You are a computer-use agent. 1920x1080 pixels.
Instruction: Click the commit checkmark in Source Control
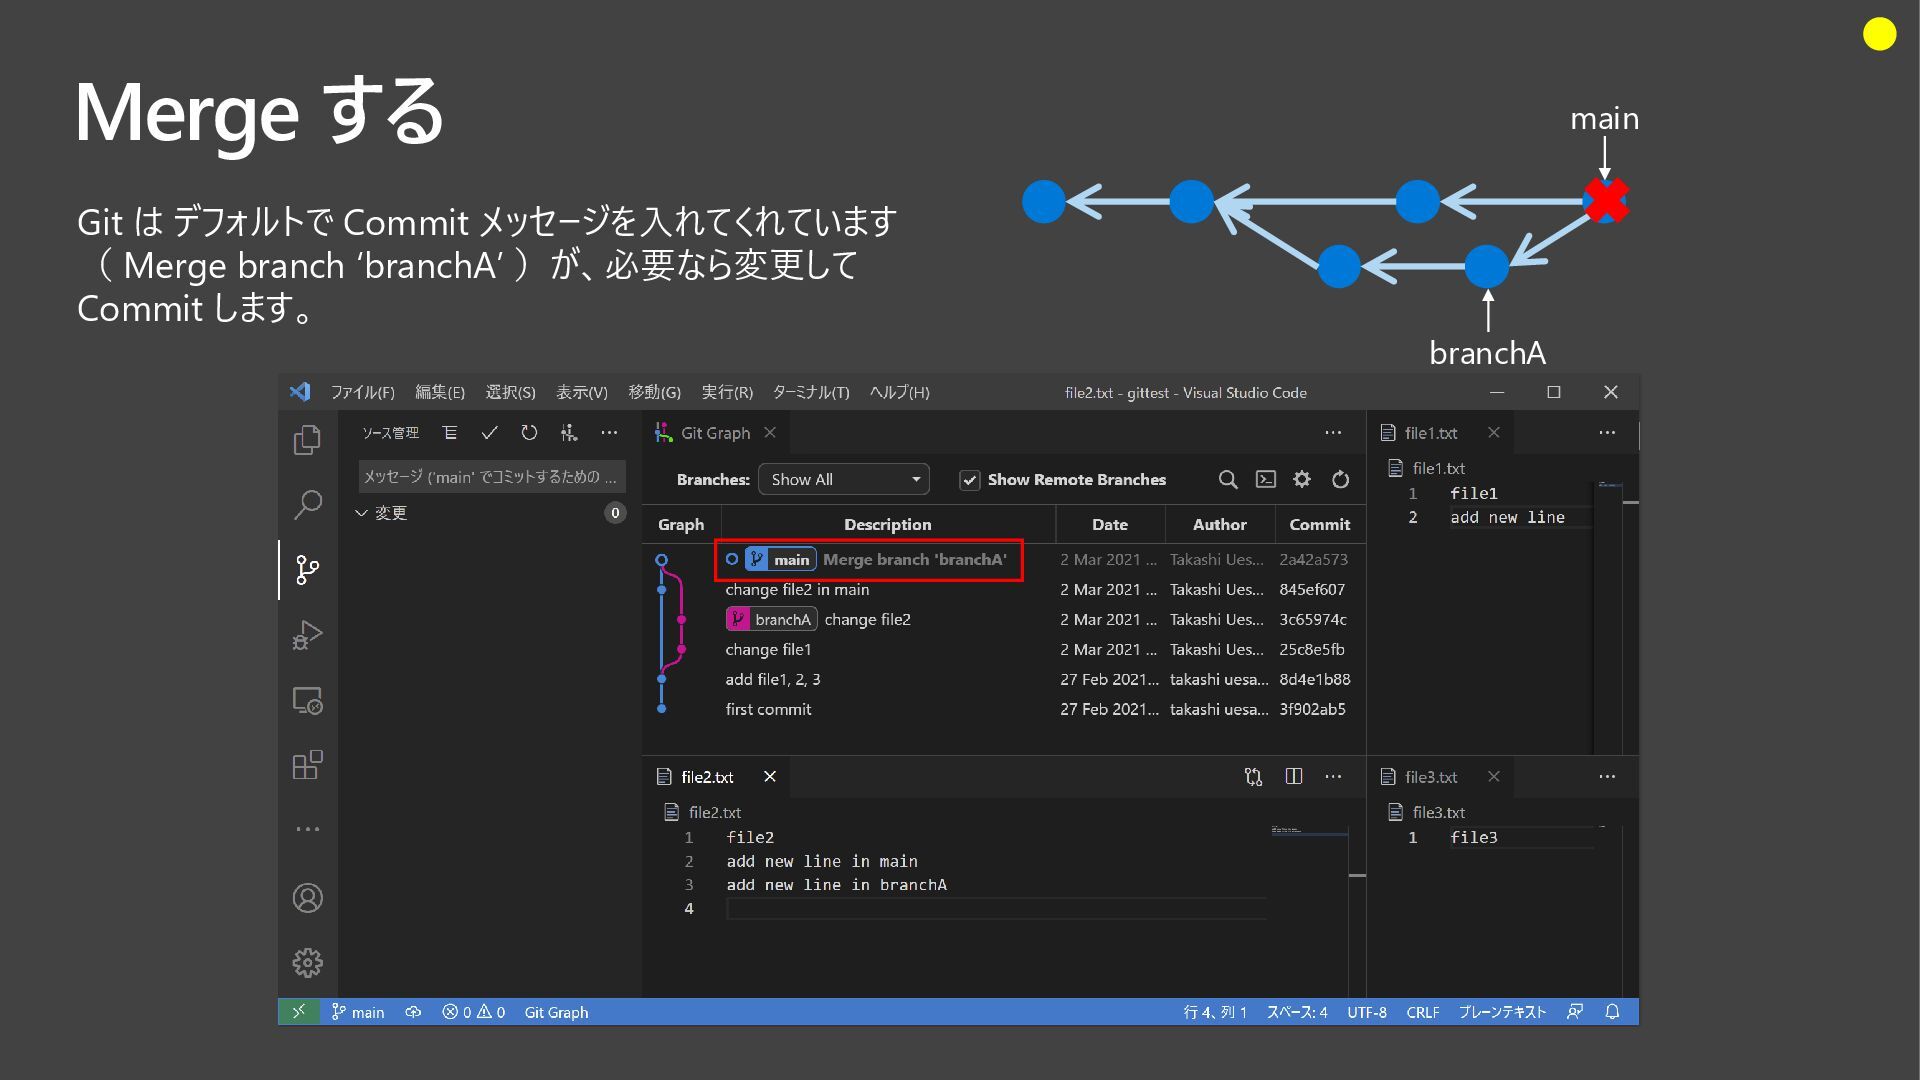click(489, 433)
